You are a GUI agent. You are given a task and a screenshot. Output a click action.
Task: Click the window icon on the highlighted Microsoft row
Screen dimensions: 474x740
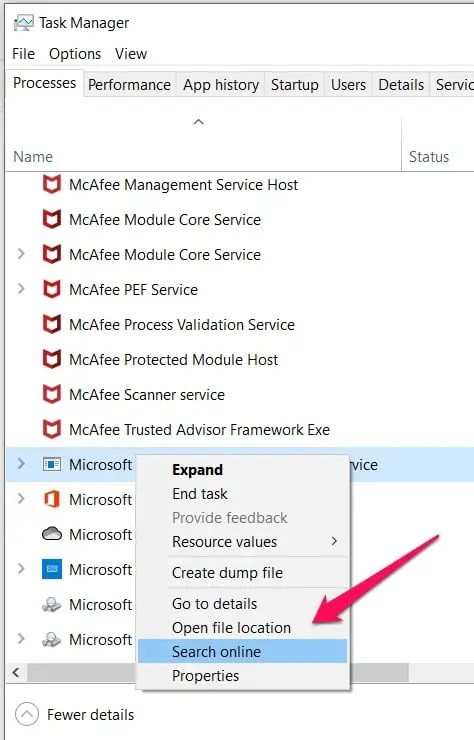[x=51, y=464]
